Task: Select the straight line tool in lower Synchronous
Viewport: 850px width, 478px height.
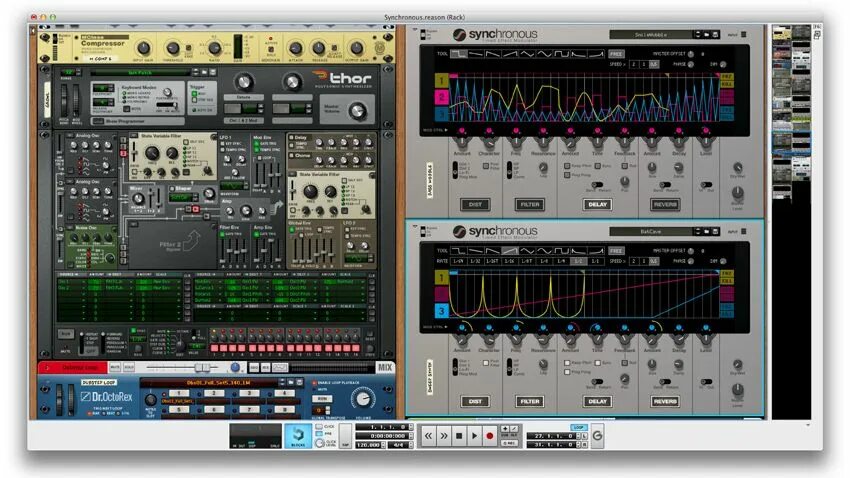Action: pyautogui.click(x=476, y=250)
